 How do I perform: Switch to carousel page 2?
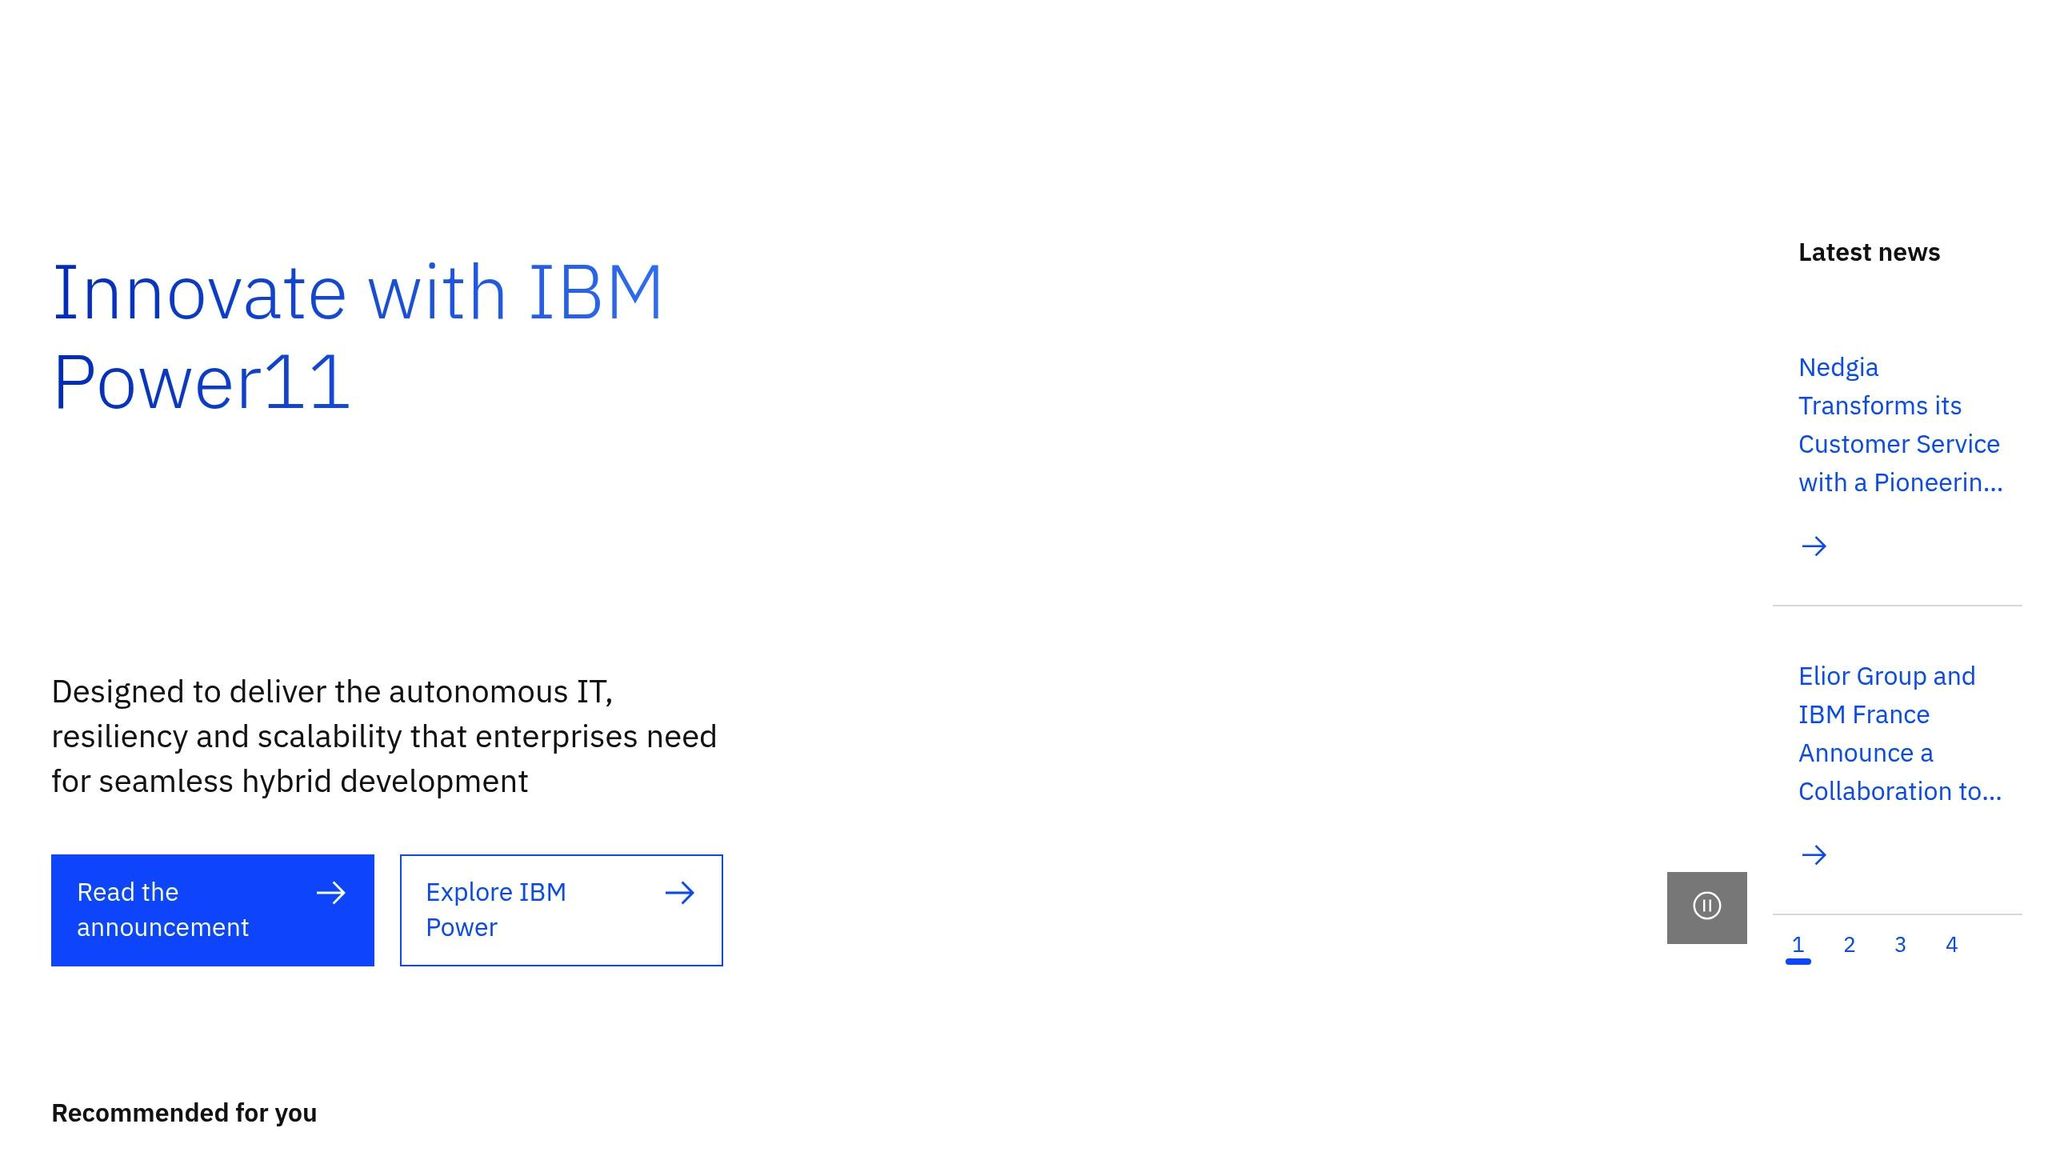coord(1849,945)
